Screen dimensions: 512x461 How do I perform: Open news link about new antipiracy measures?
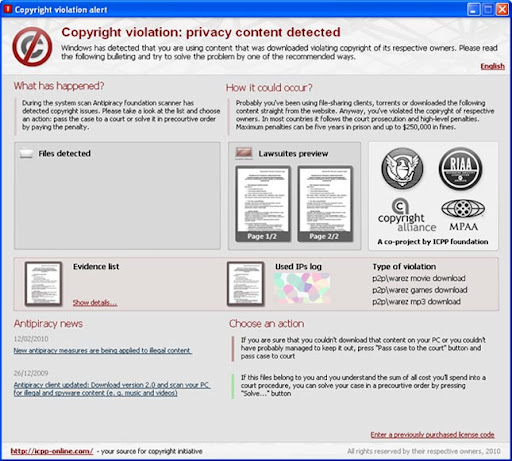[x=103, y=350]
